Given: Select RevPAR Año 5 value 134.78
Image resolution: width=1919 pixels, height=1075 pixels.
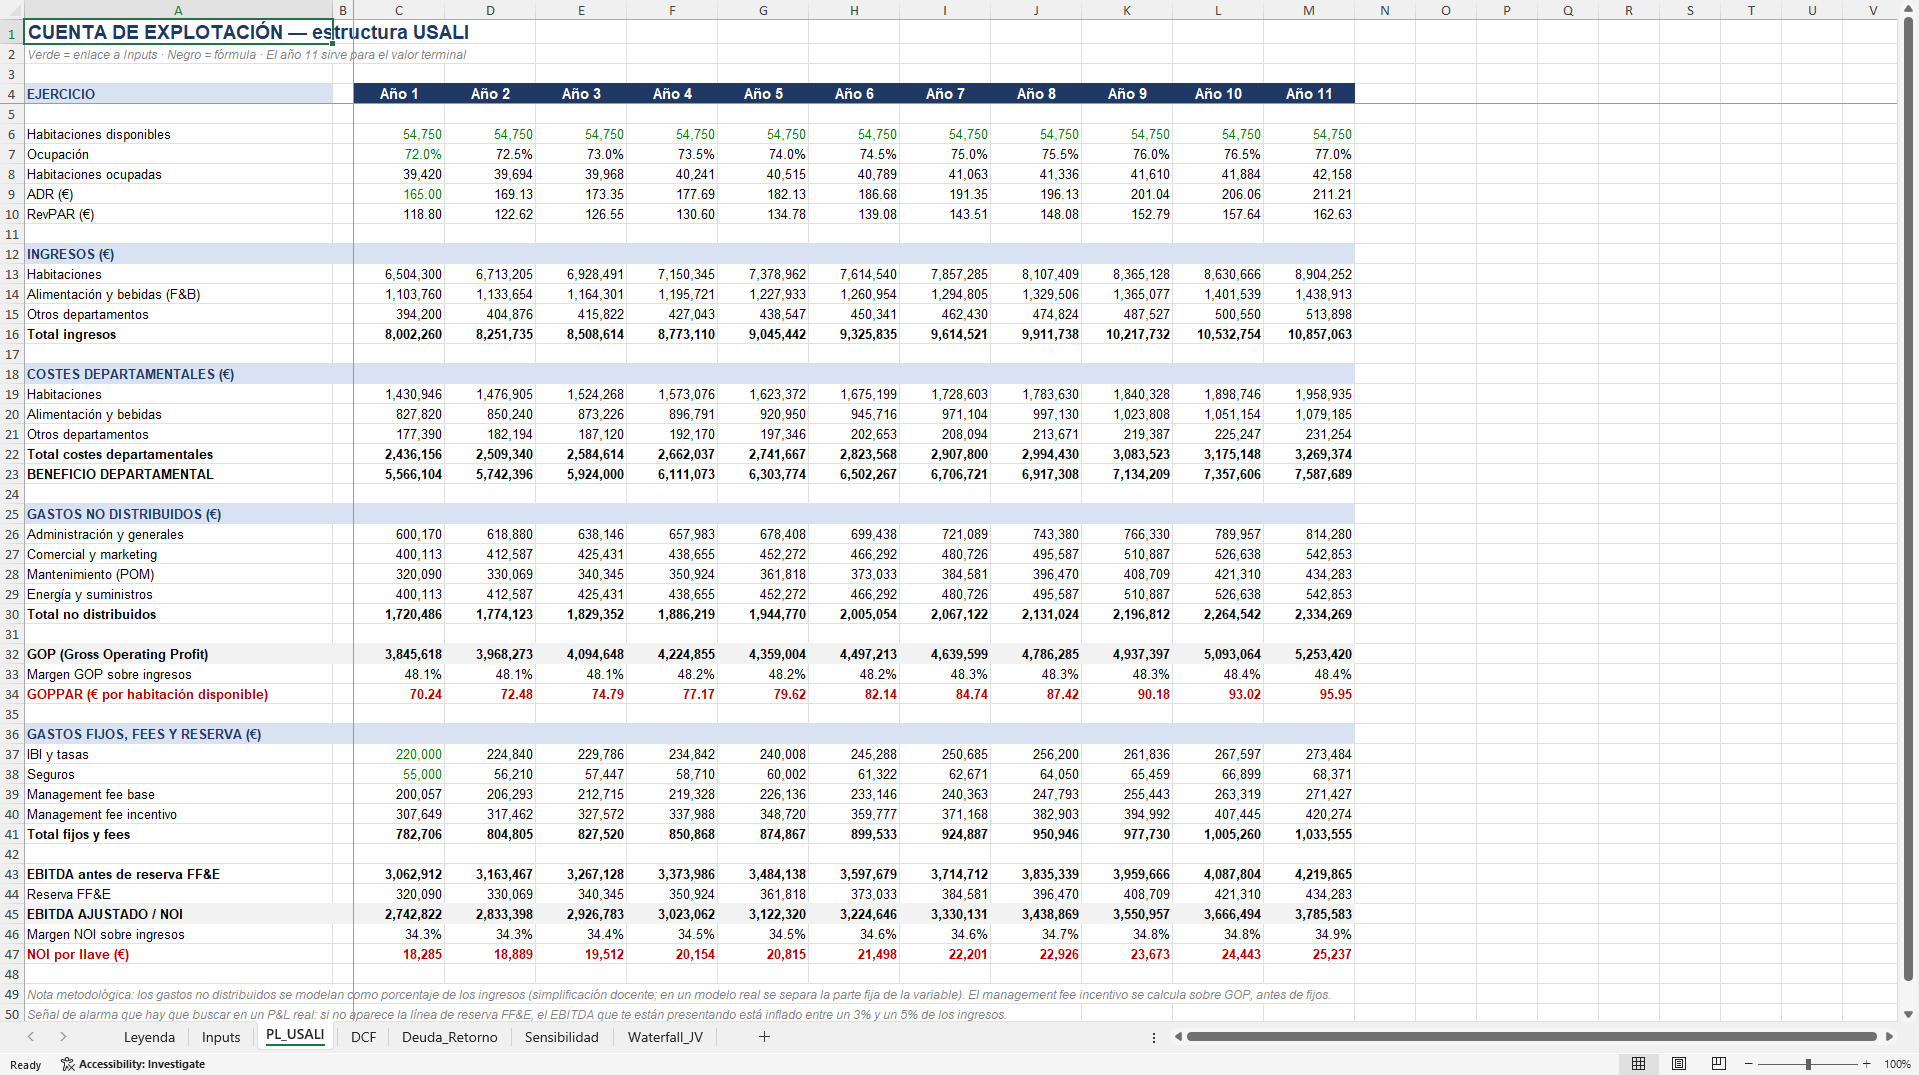Looking at the screenshot, I should tap(763, 214).
